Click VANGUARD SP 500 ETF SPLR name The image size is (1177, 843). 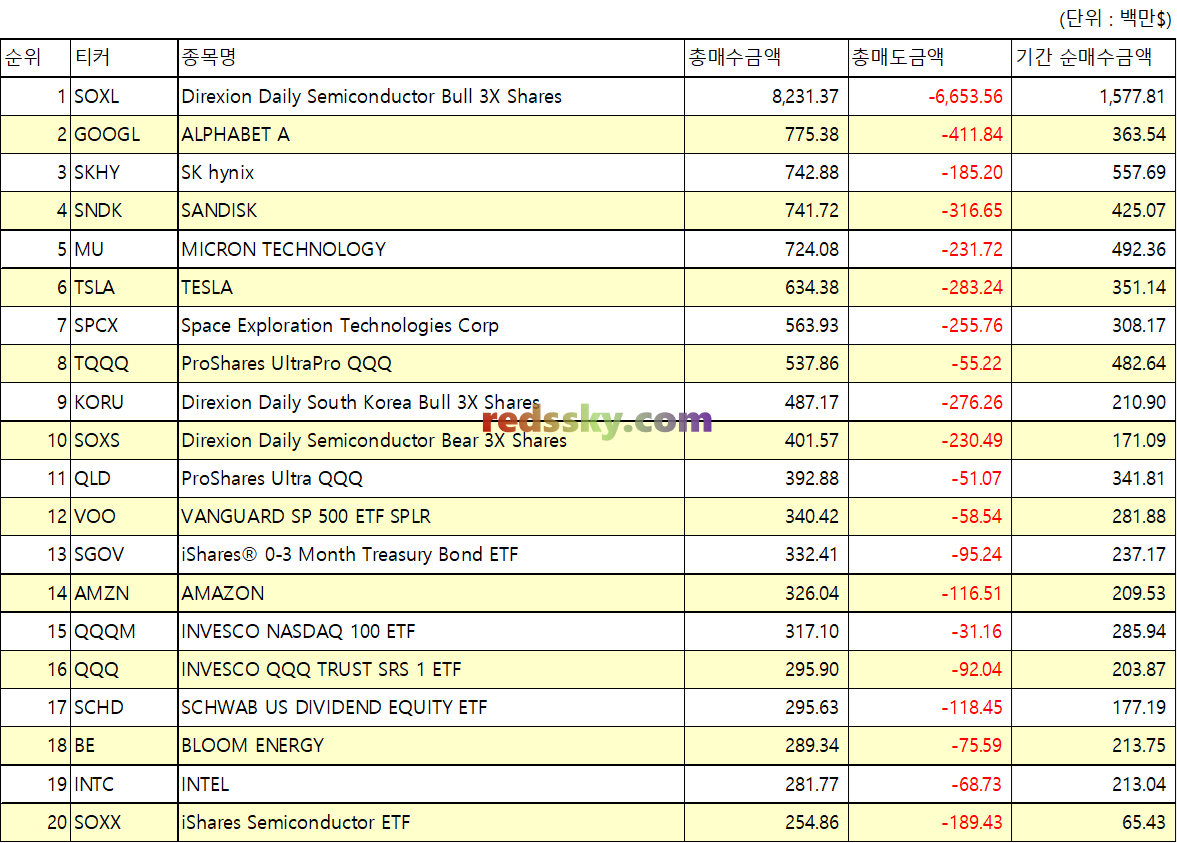click(306, 516)
